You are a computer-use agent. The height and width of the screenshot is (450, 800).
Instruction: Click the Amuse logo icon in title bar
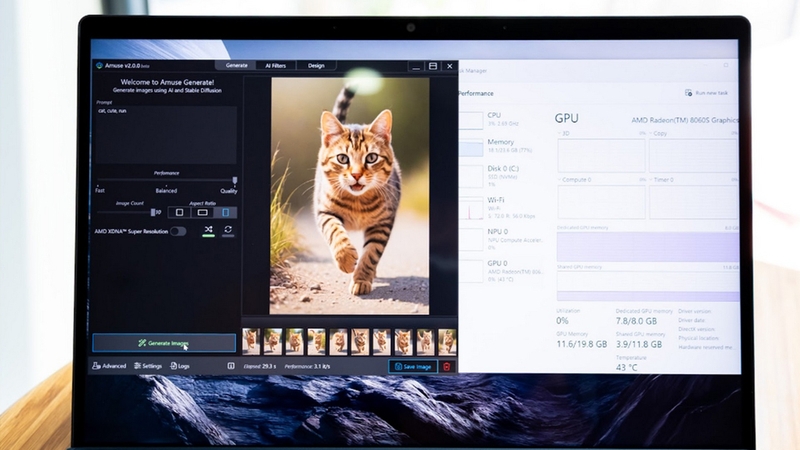coord(99,65)
